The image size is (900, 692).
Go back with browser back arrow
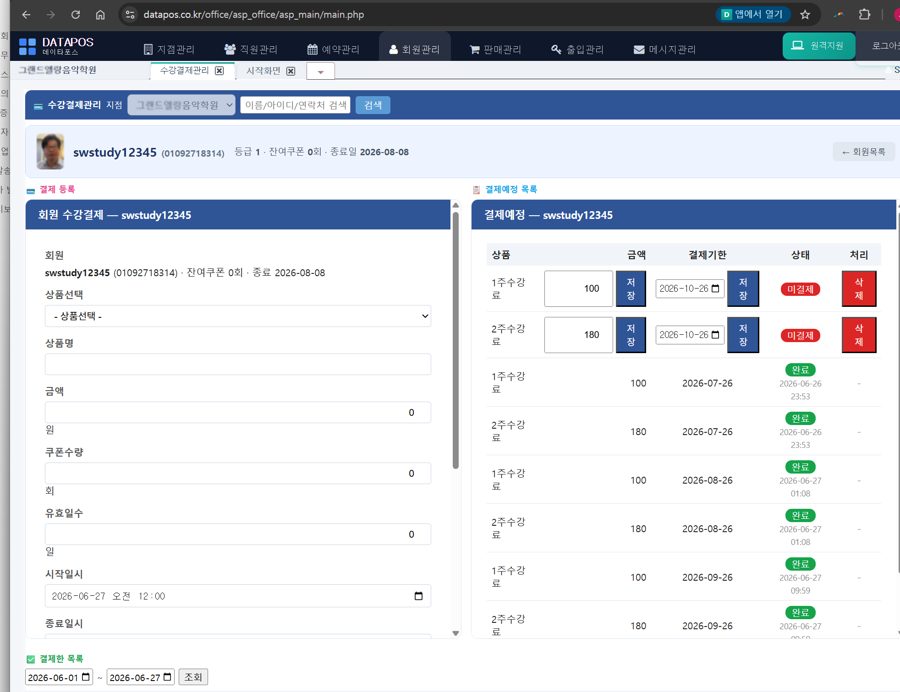[x=26, y=15]
